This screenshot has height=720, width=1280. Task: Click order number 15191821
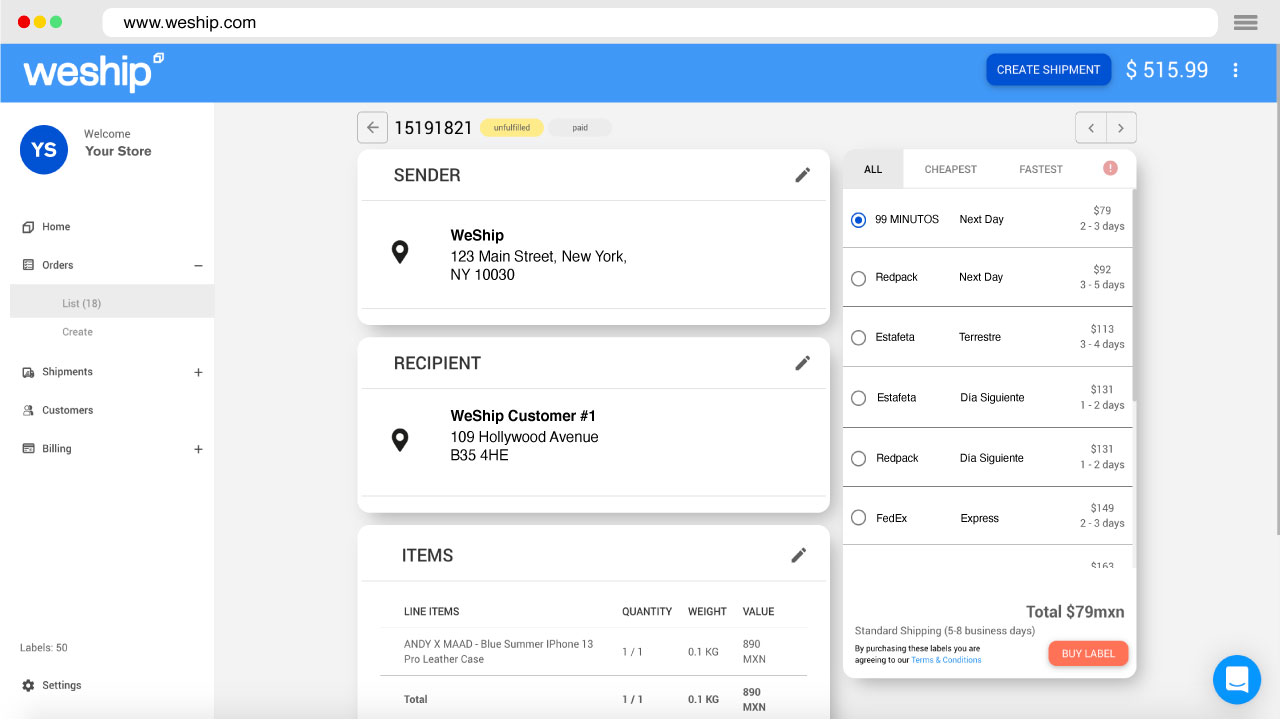[x=433, y=128]
